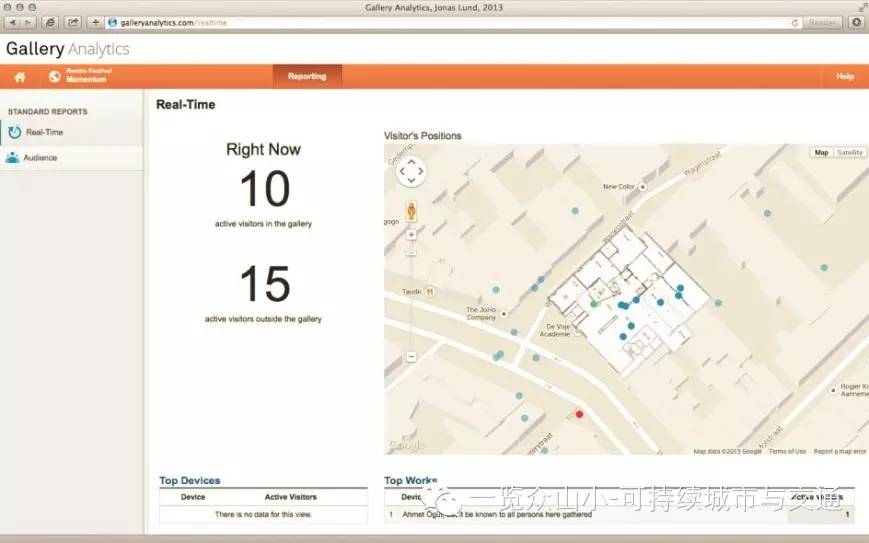Click the Google logo on map

point(406,445)
